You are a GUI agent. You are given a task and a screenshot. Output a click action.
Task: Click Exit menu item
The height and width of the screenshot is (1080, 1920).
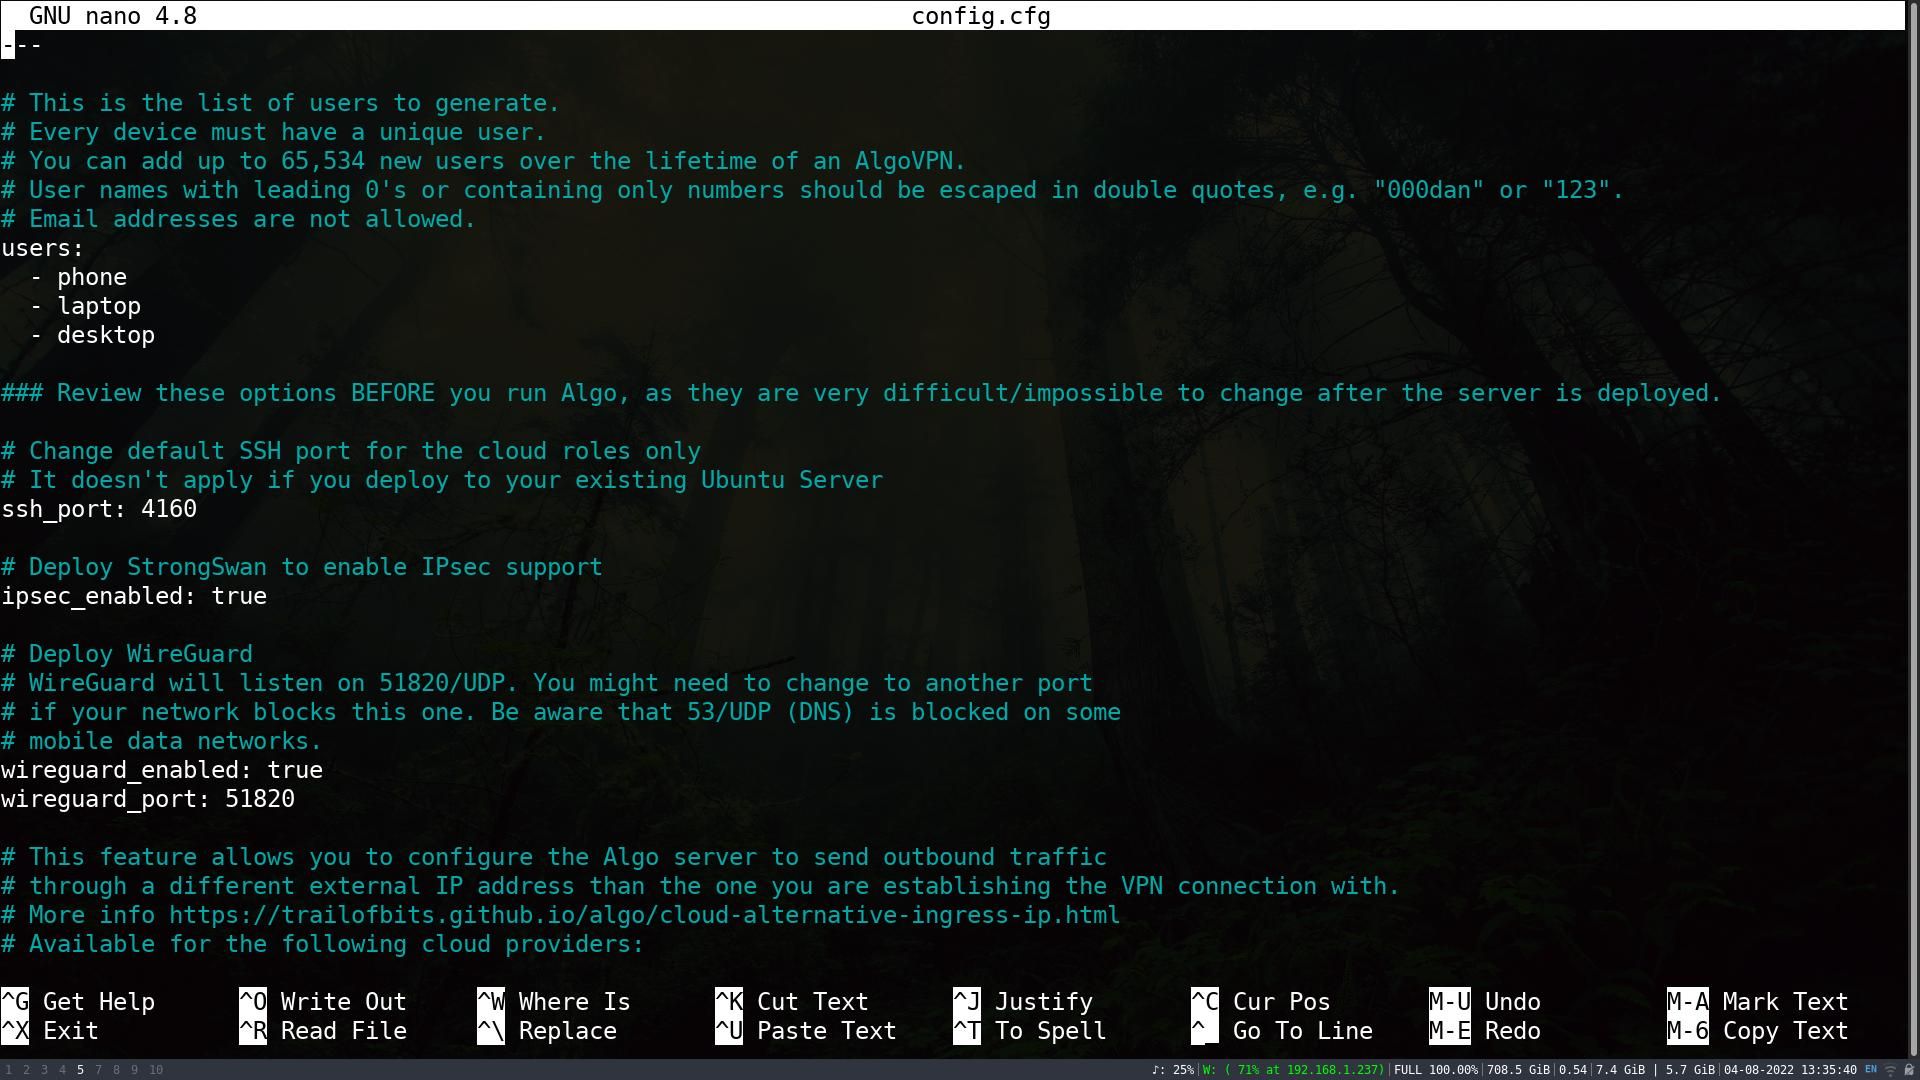[69, 1030]
